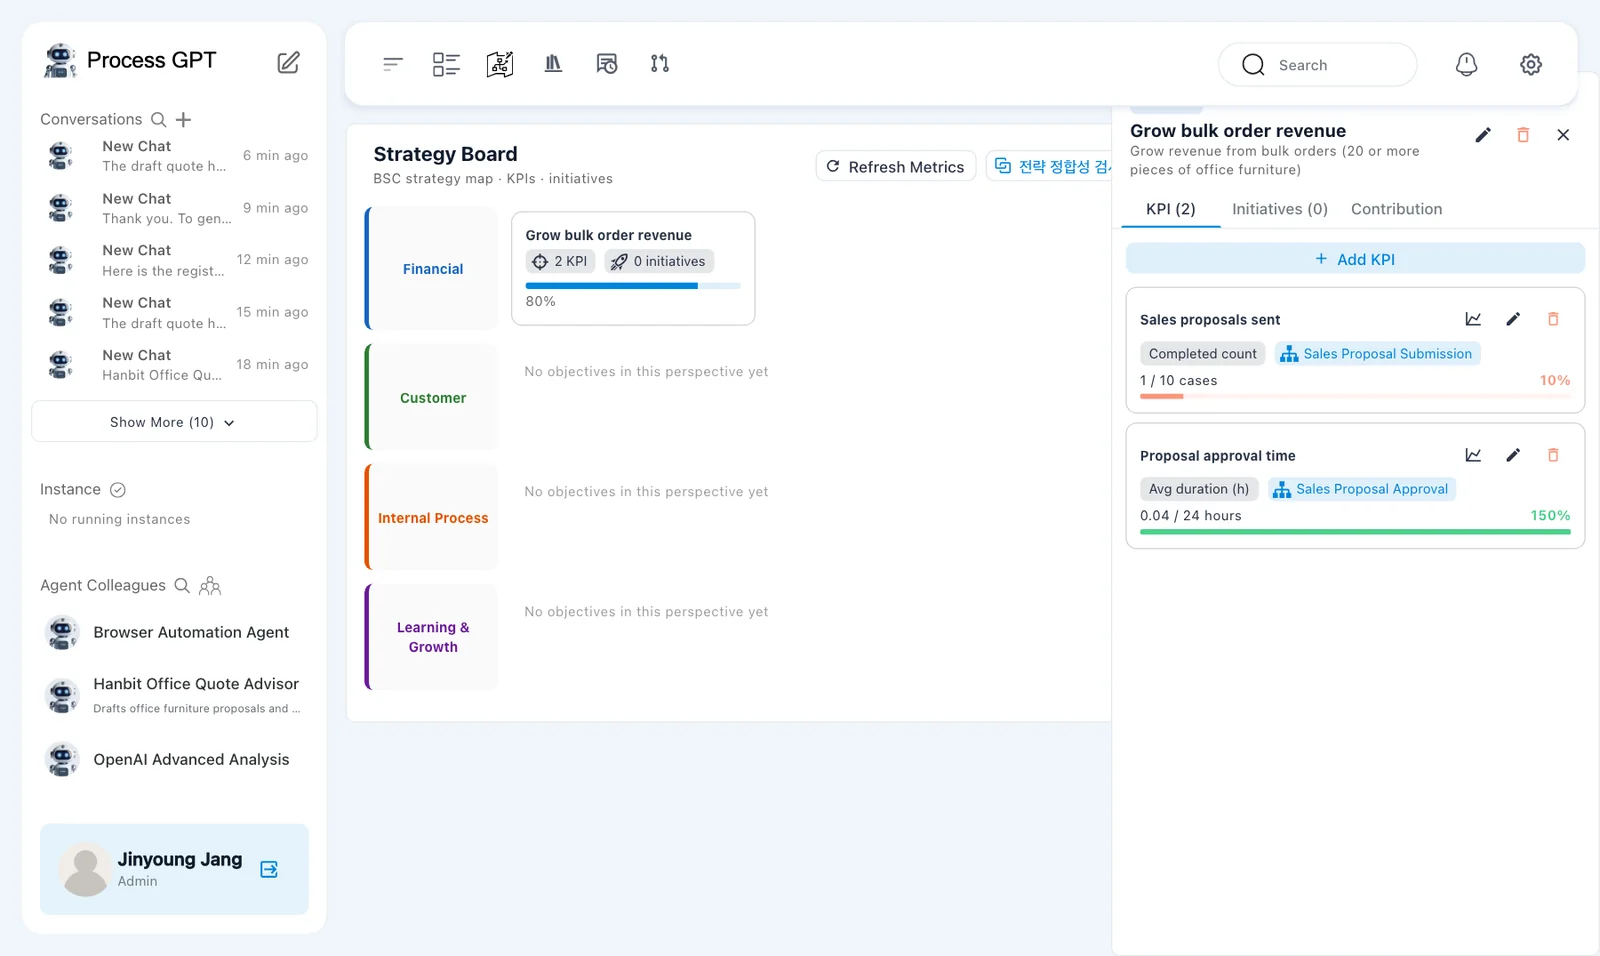Open the list layout icon in the top toolbar

(x=446, y=64)
